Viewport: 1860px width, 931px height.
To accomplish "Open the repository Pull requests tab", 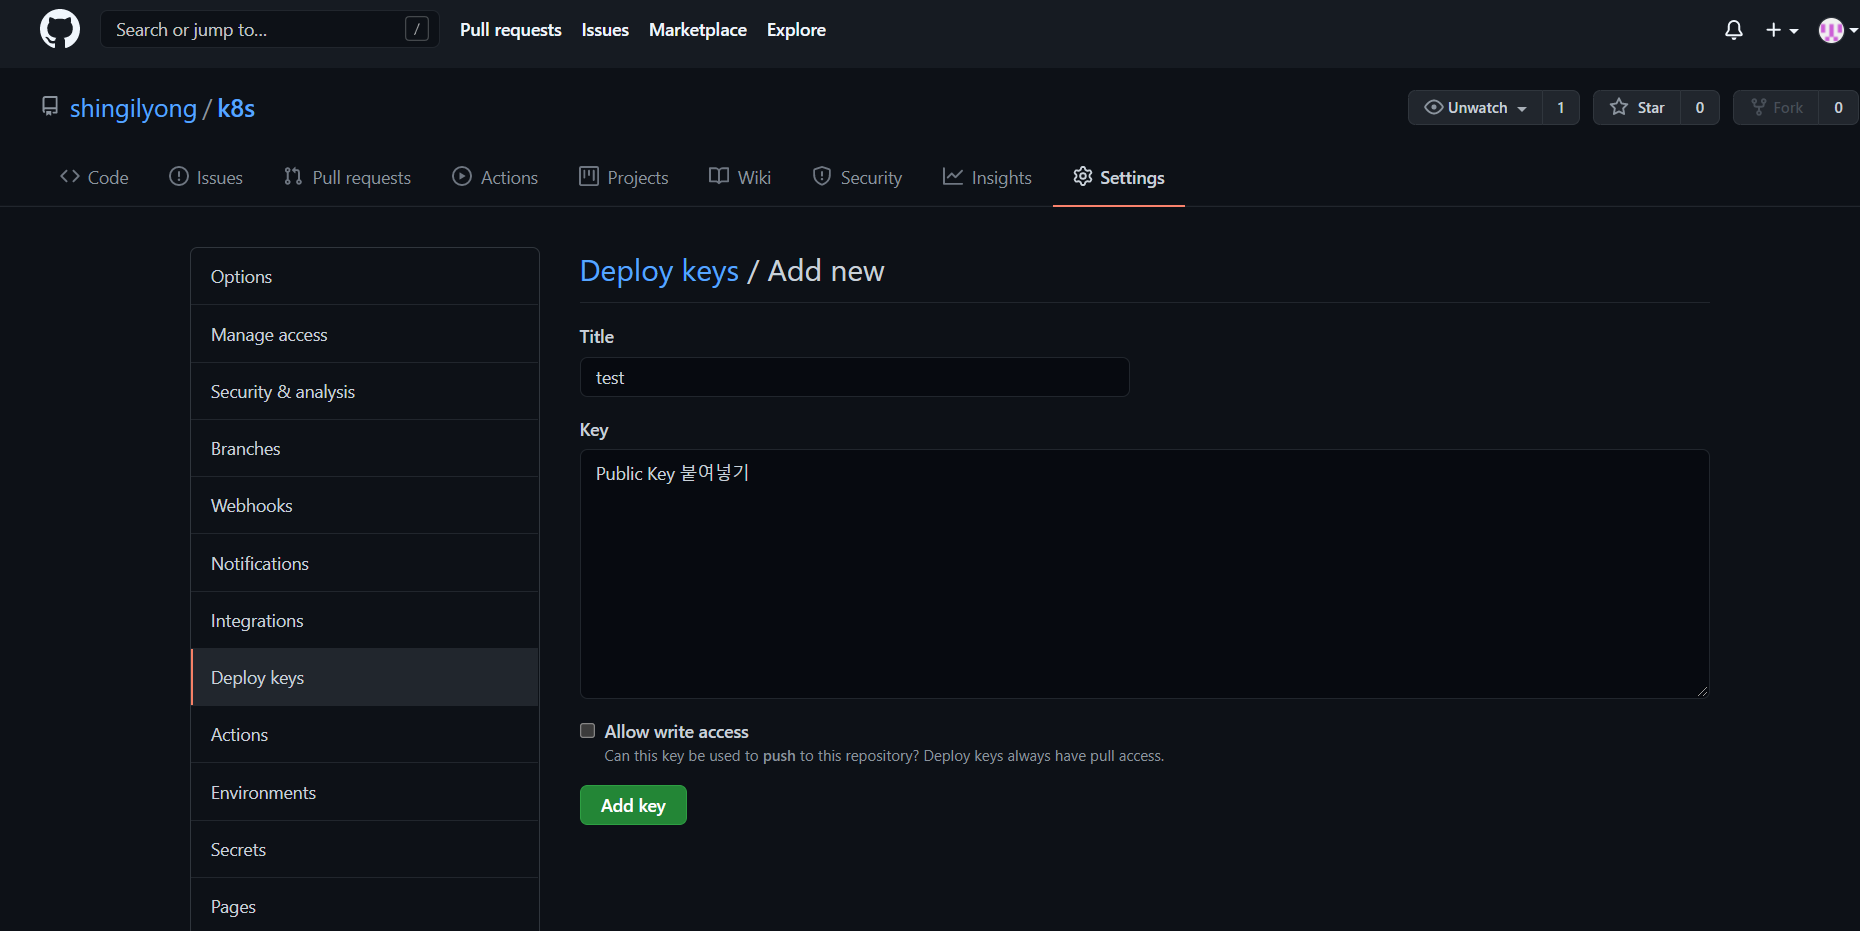I will pos(347,177).
